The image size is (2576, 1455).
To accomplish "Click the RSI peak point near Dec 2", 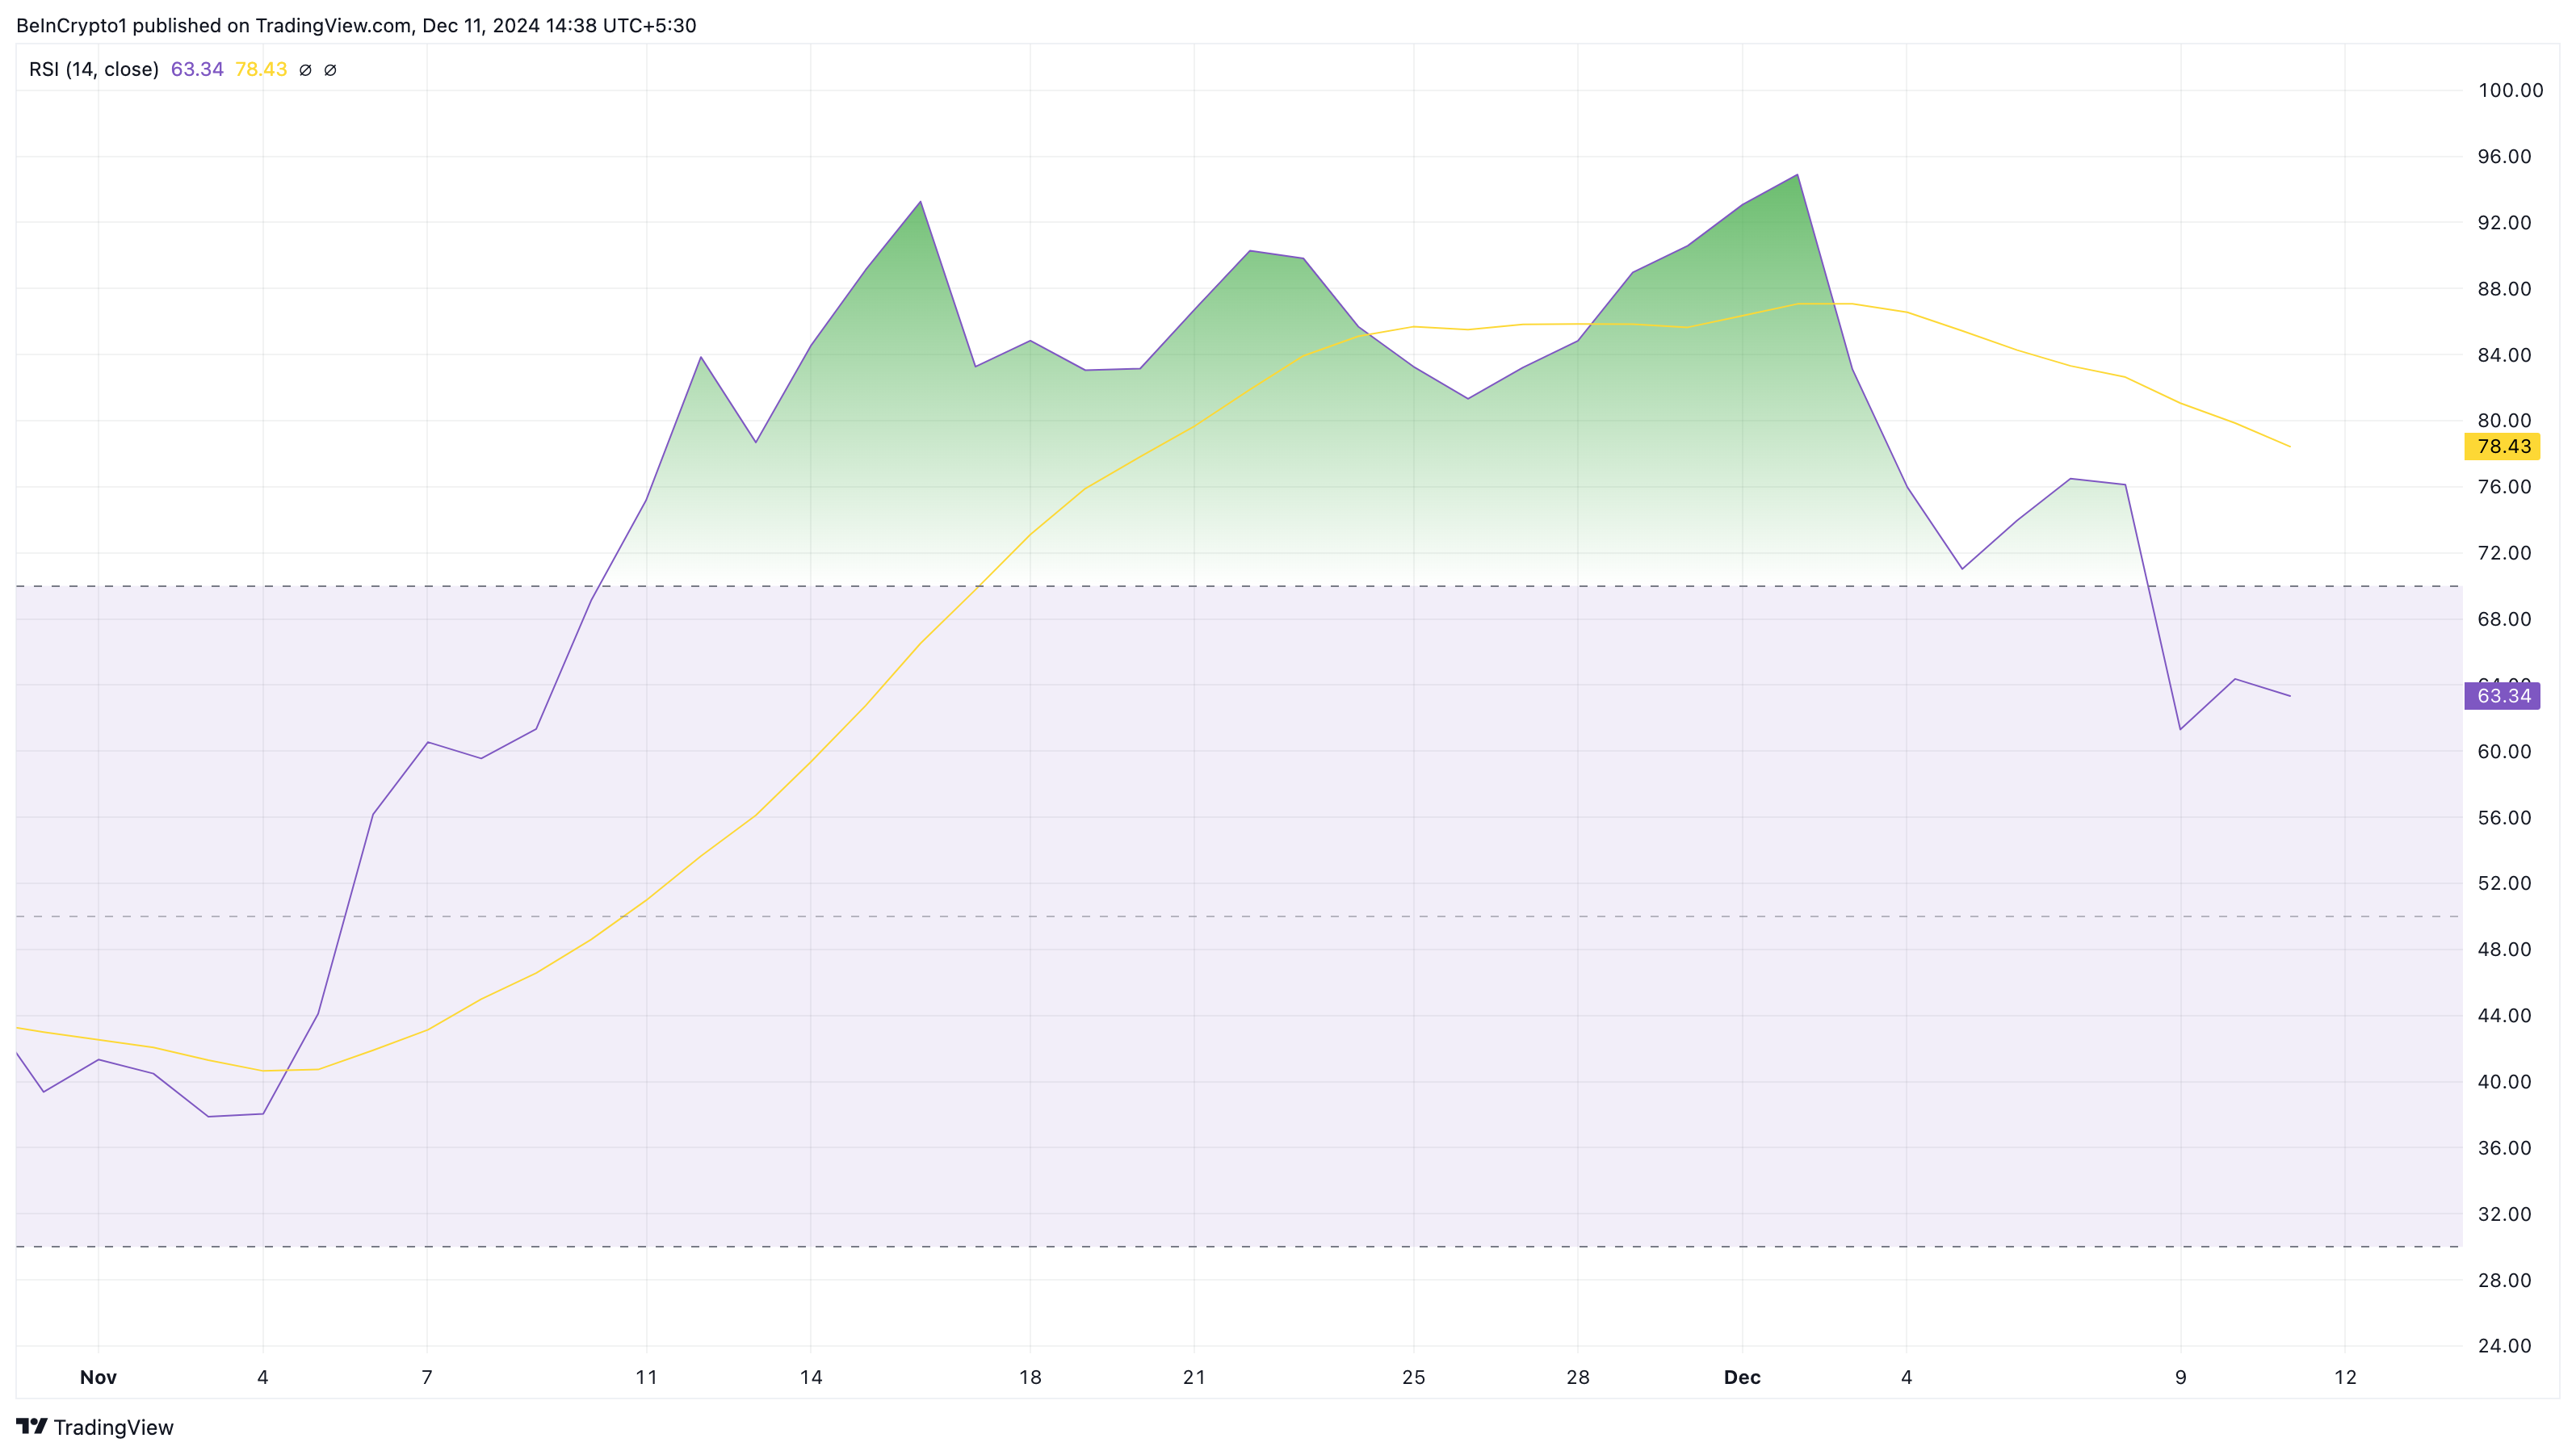I will [x=1797, y=175].
